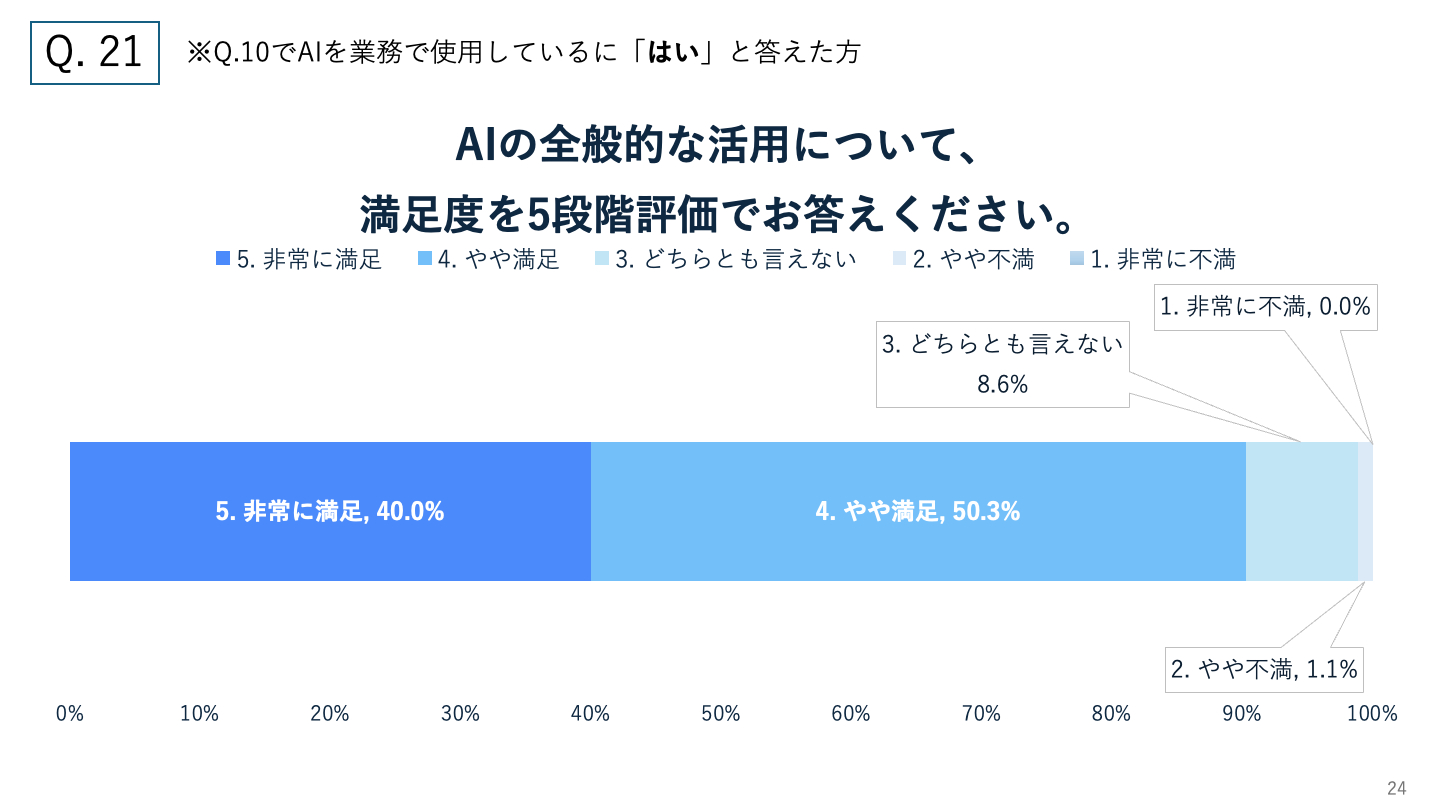
Task: Click the 2. やや不満, 1.1% callout label
Action: [1264, 669]
